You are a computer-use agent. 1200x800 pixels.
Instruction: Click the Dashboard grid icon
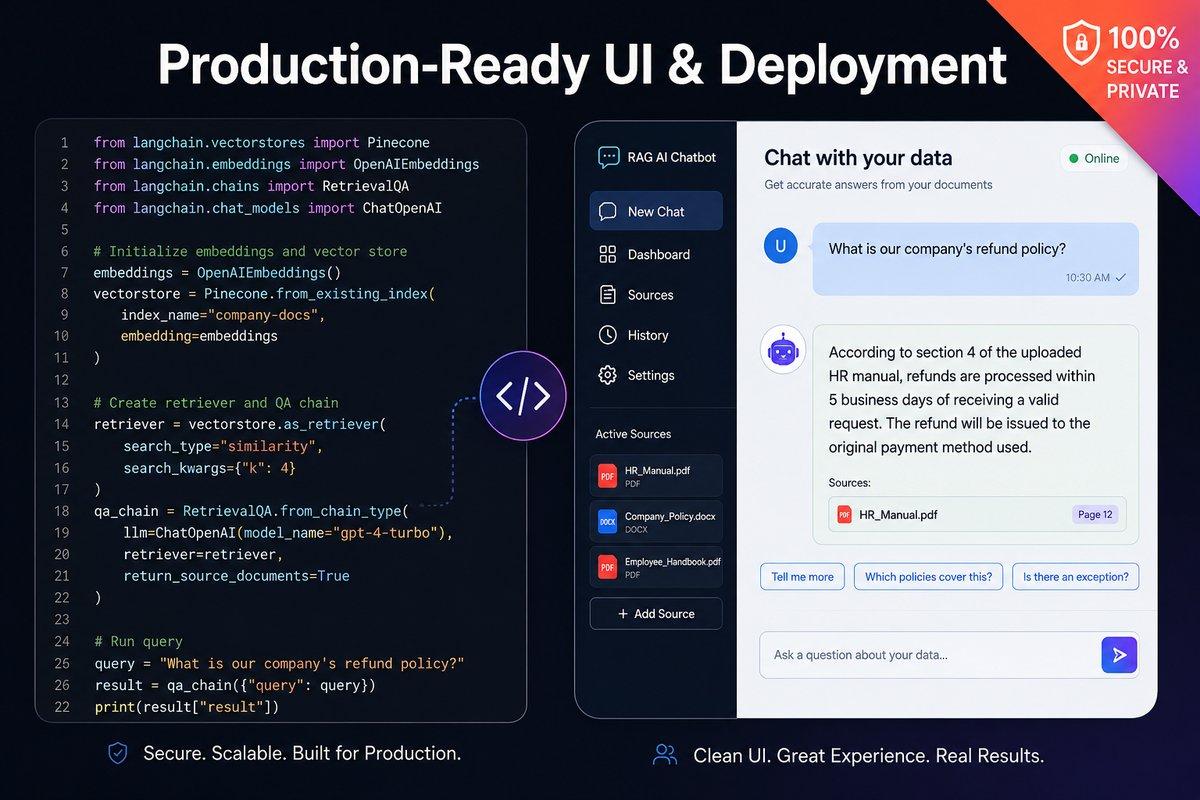point(607,255)
